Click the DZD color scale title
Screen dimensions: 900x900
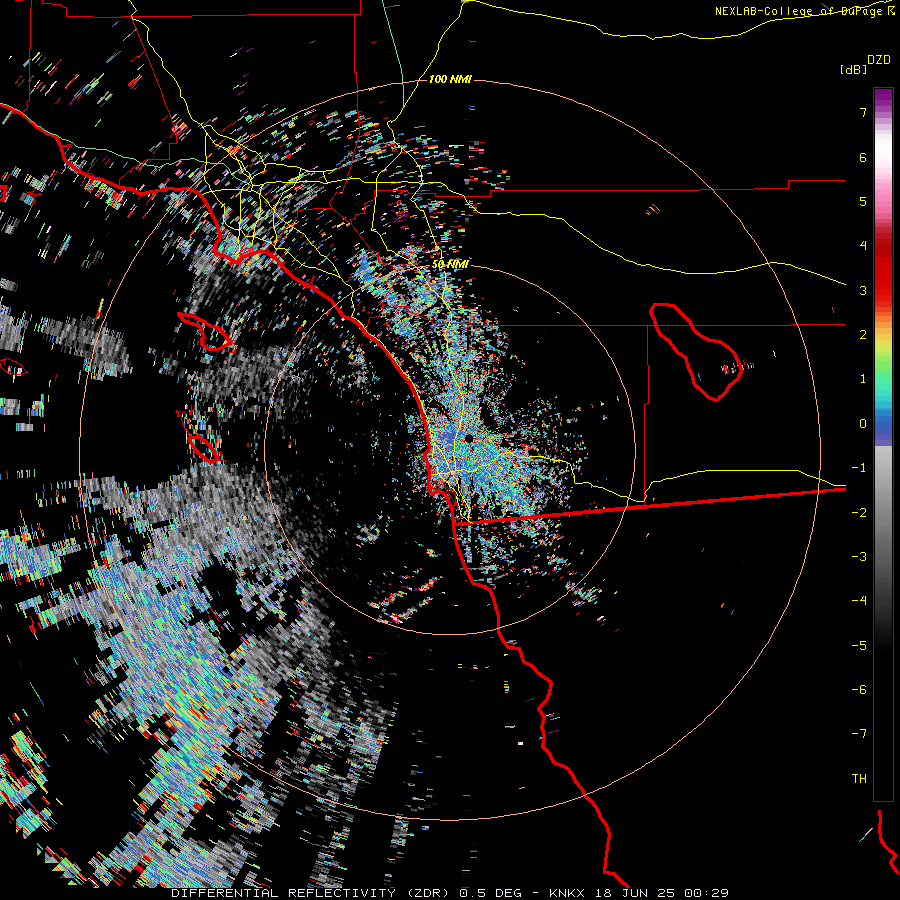point(878,60)
